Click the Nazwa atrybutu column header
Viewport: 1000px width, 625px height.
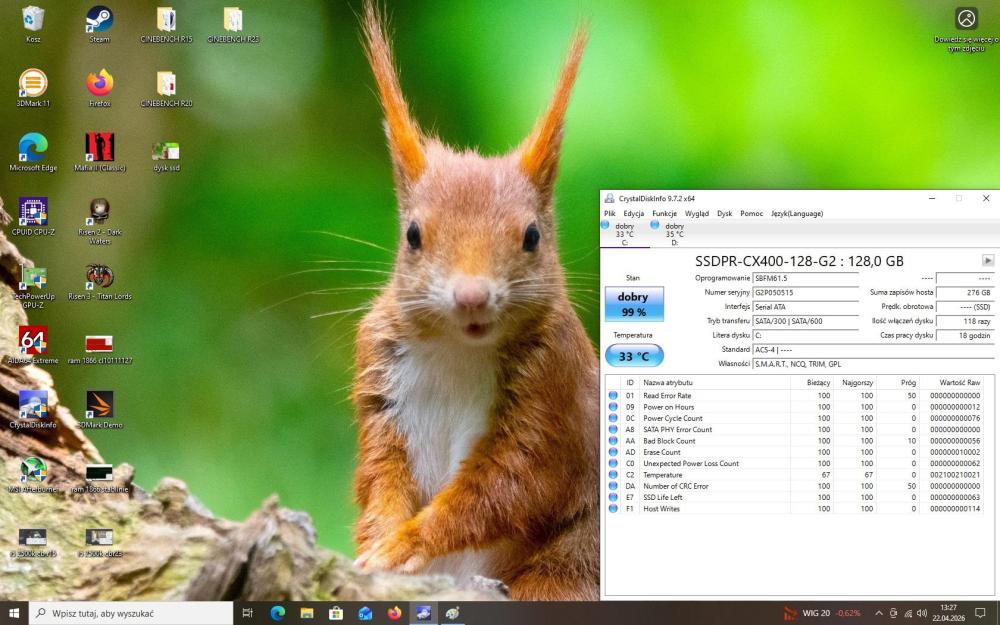click(x=714, y=383)
